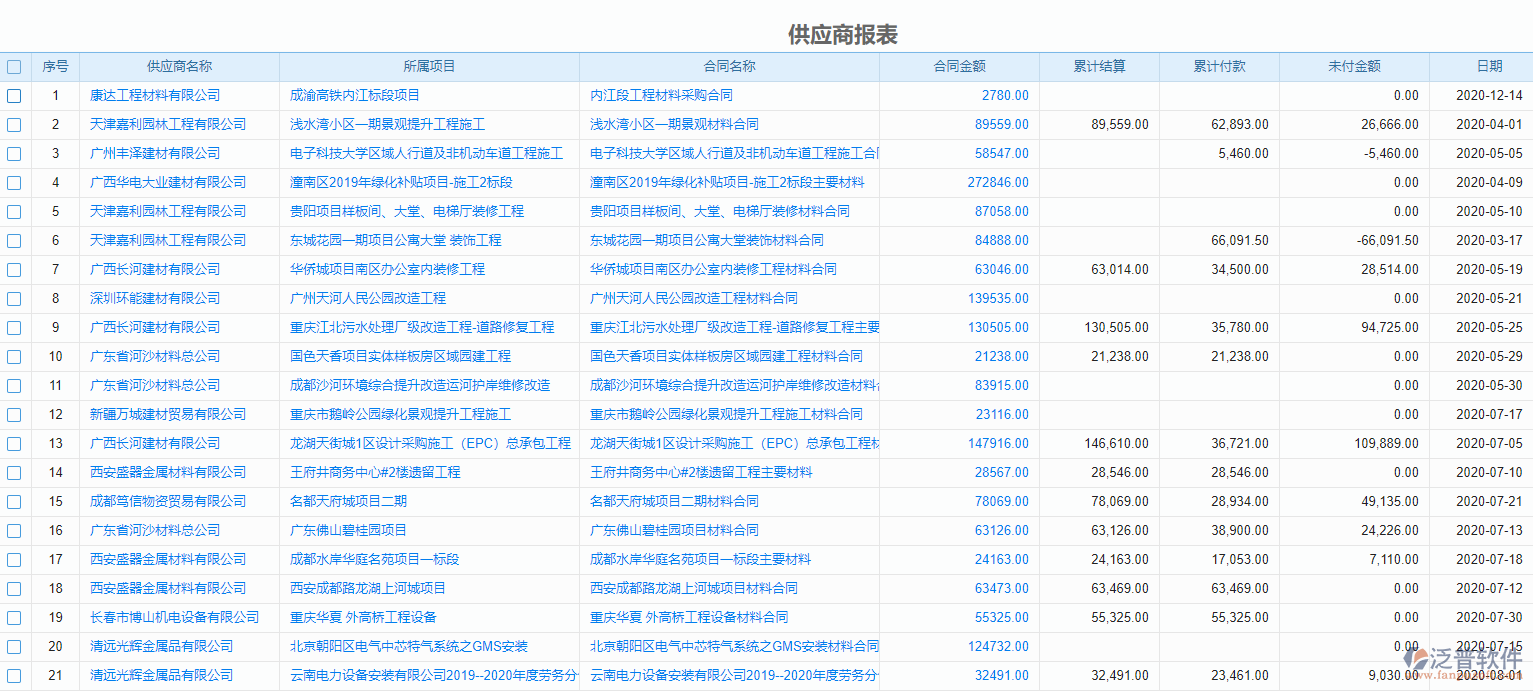Check the checkbox for row 1 康达工程材料有限公司

[14, 95]
